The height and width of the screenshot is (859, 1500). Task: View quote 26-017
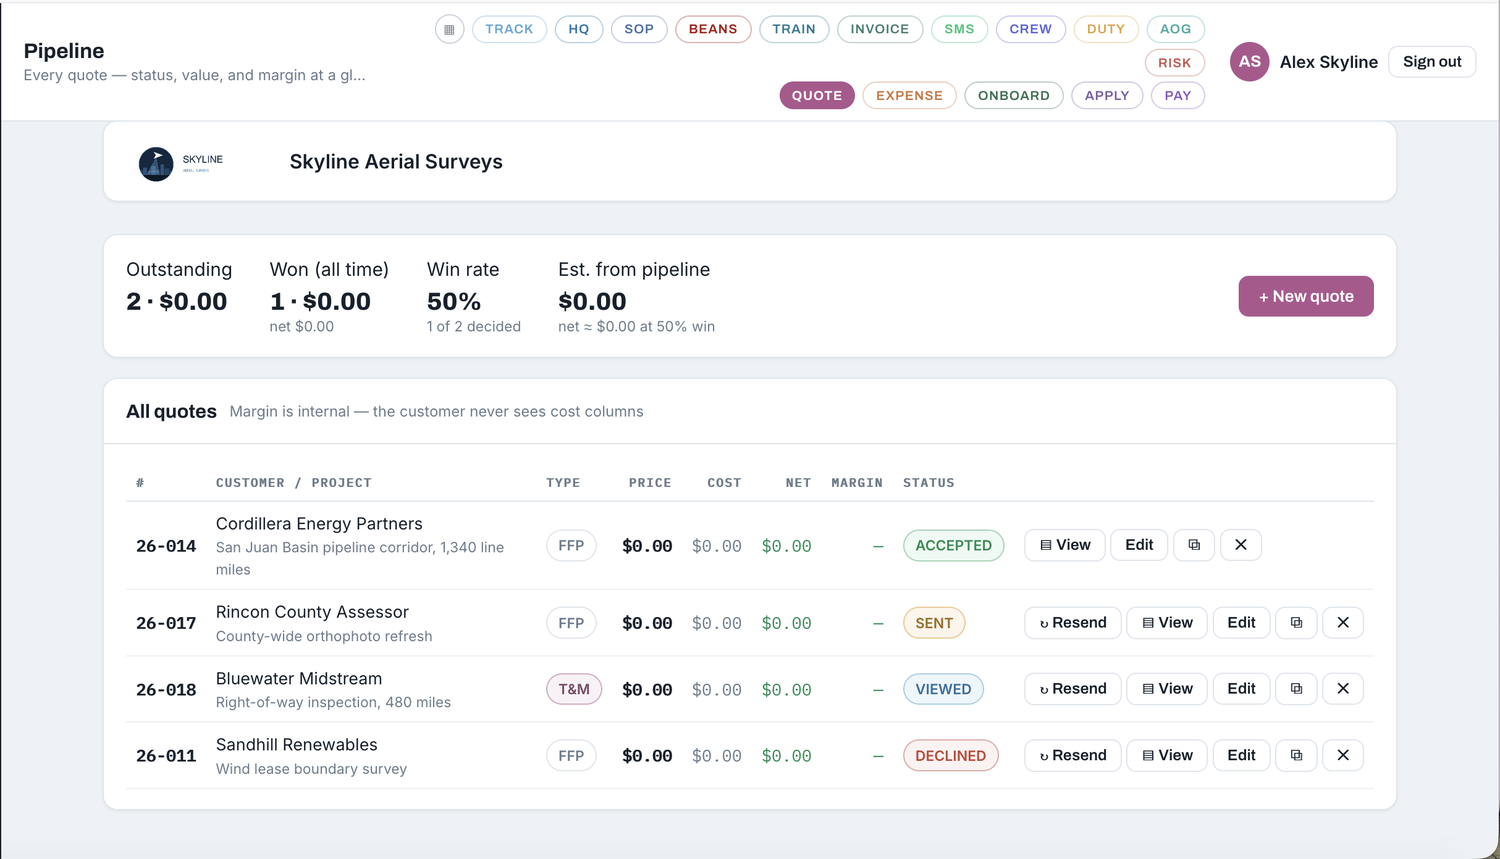click(x=1167, y=623)
